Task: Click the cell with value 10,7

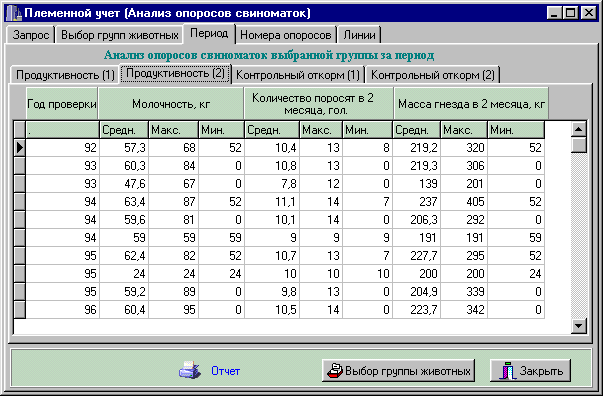Action: point(272,256)
